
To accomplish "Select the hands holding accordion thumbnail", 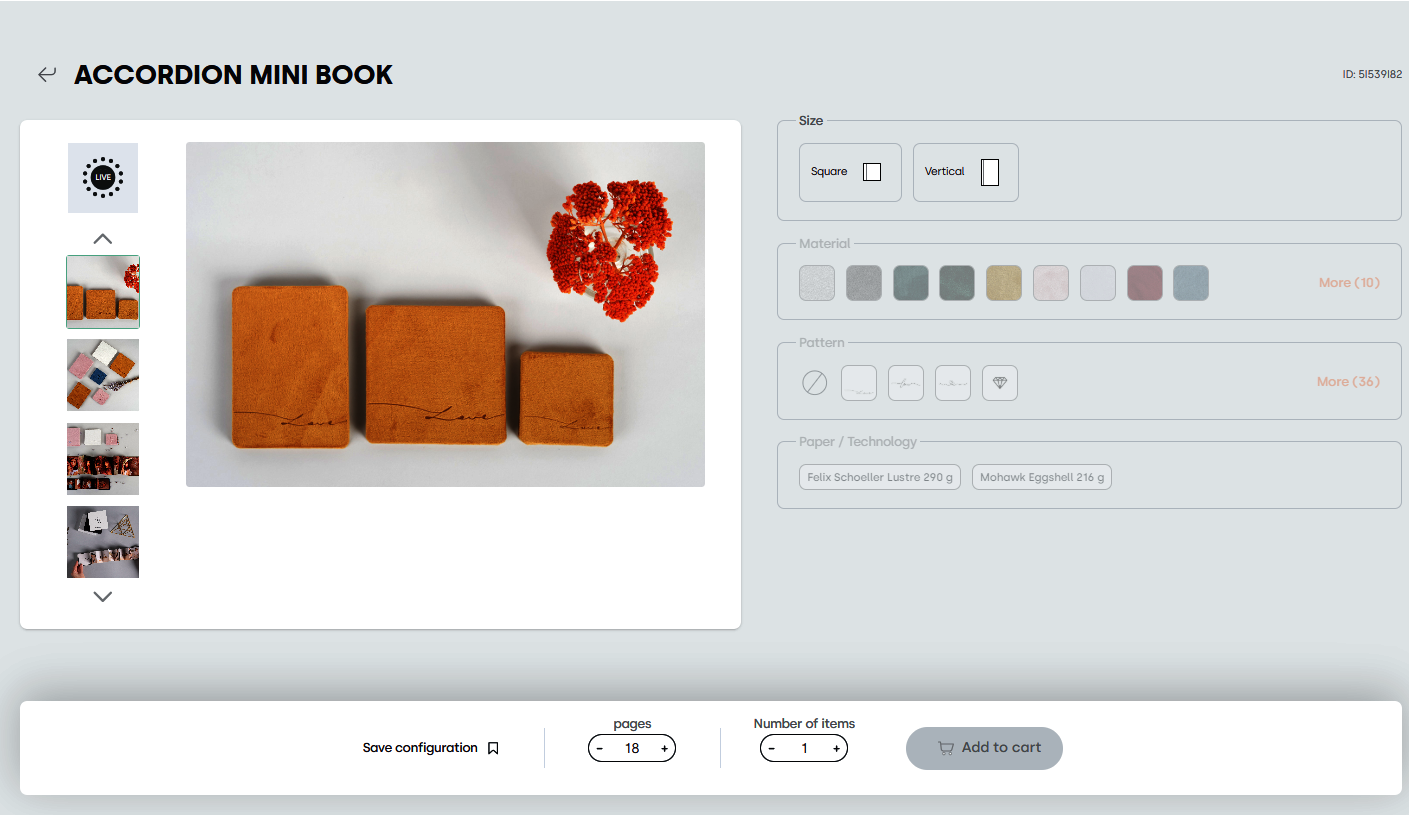I will (x=103, y=542).
